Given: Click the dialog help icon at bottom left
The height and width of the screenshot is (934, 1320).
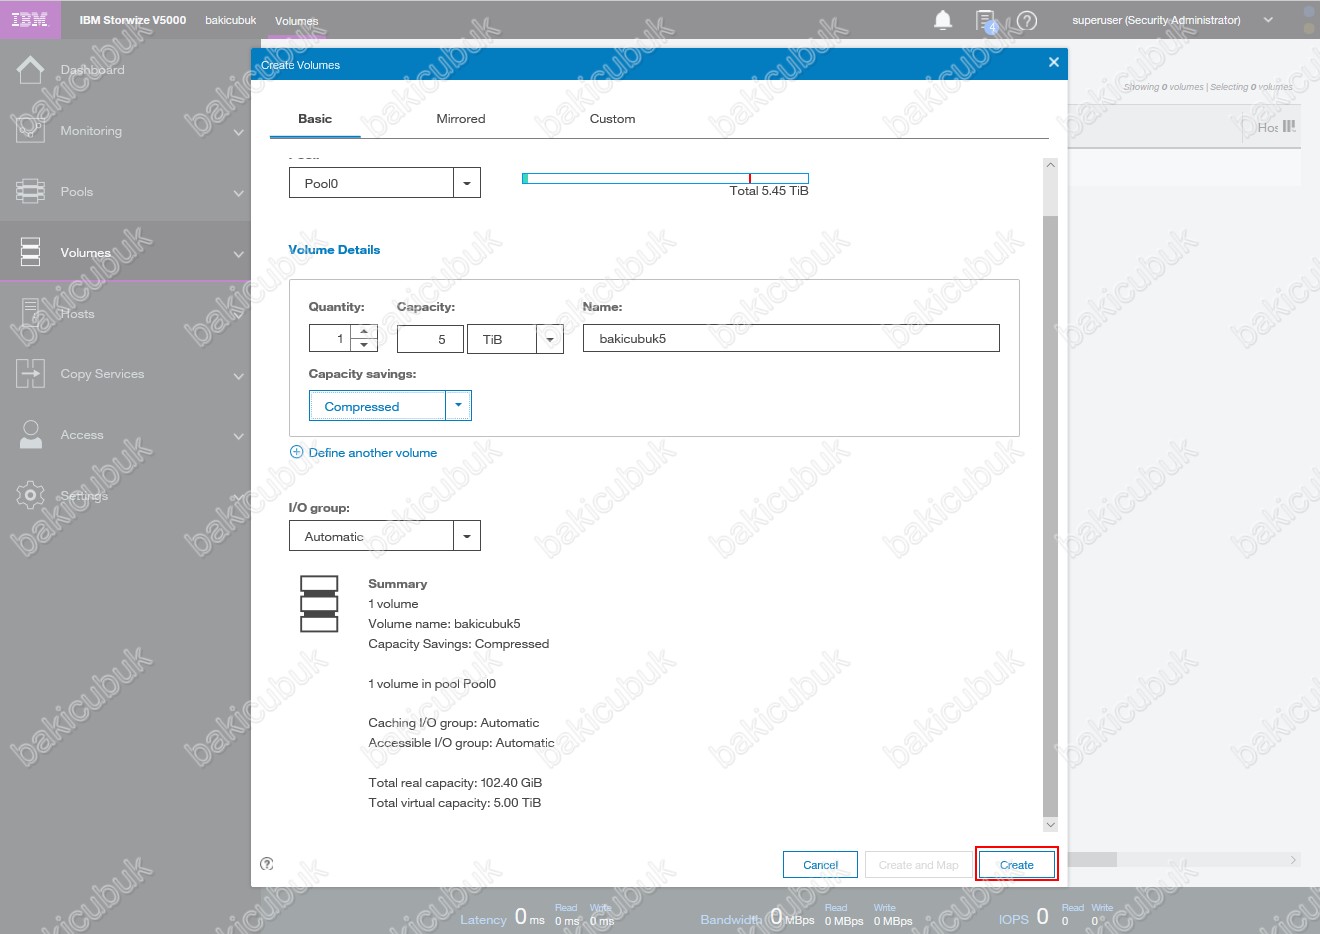Looking at the screenshot, I should tap(267, 864).
